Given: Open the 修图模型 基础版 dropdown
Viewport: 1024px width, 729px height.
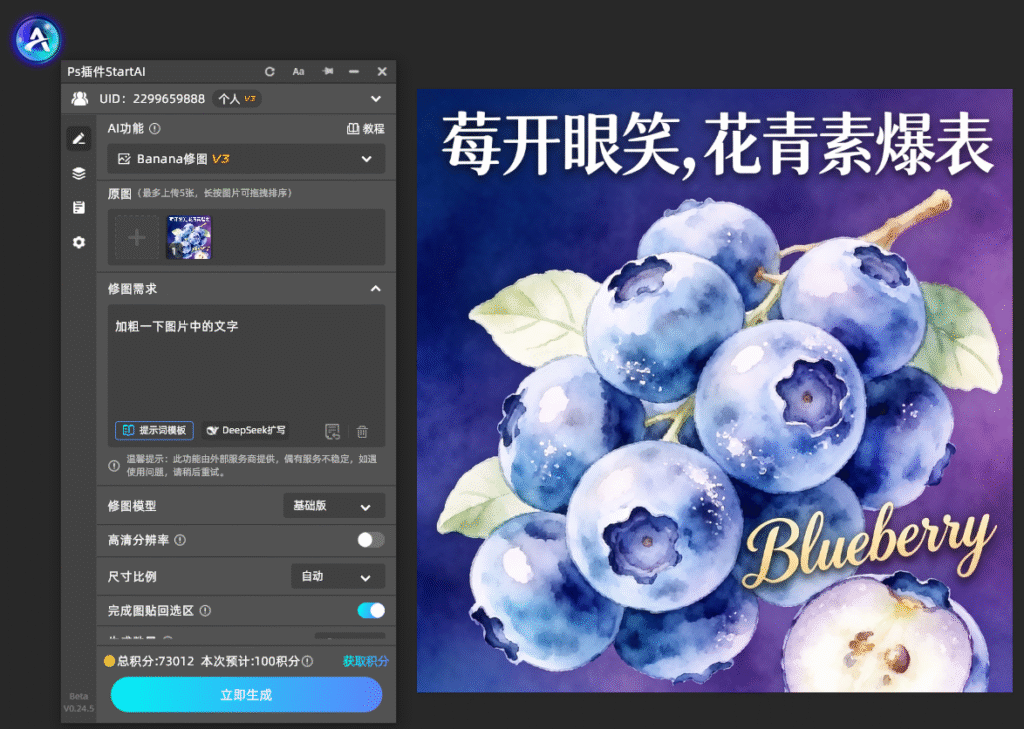Looking at the screenshot, I should click(x=334, y=506).
